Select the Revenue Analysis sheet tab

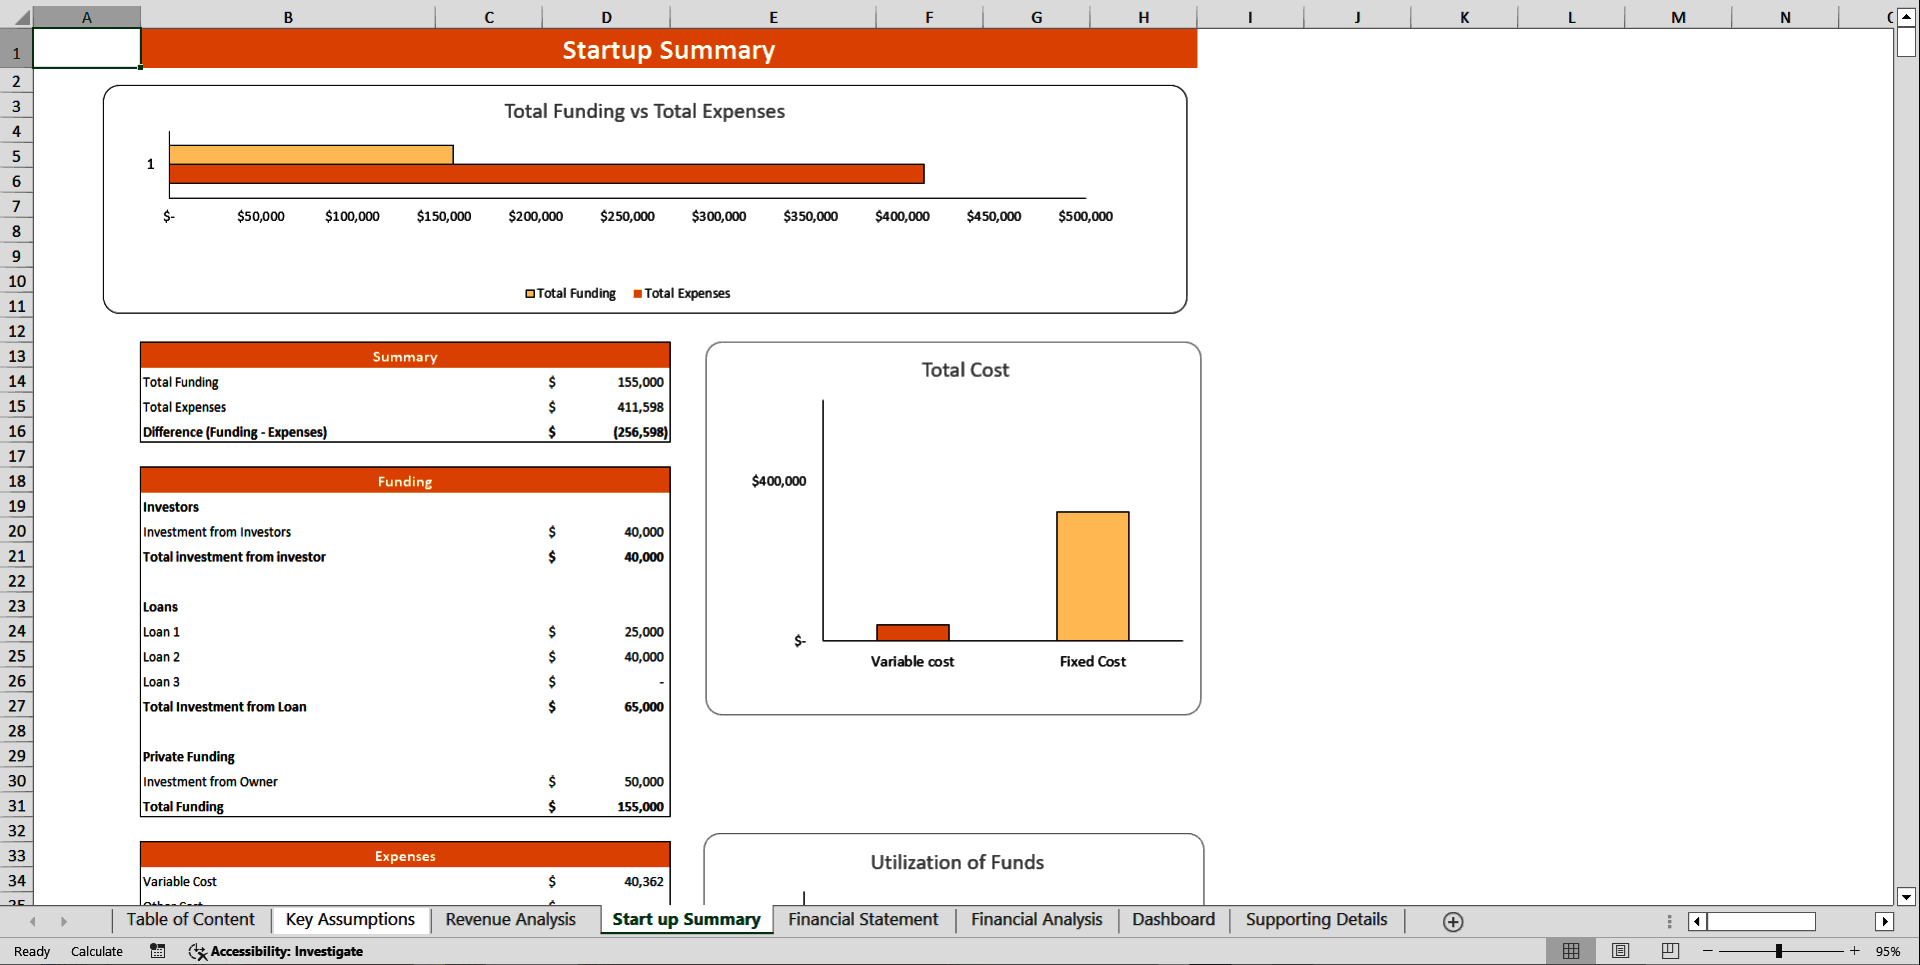pos(511,919)
